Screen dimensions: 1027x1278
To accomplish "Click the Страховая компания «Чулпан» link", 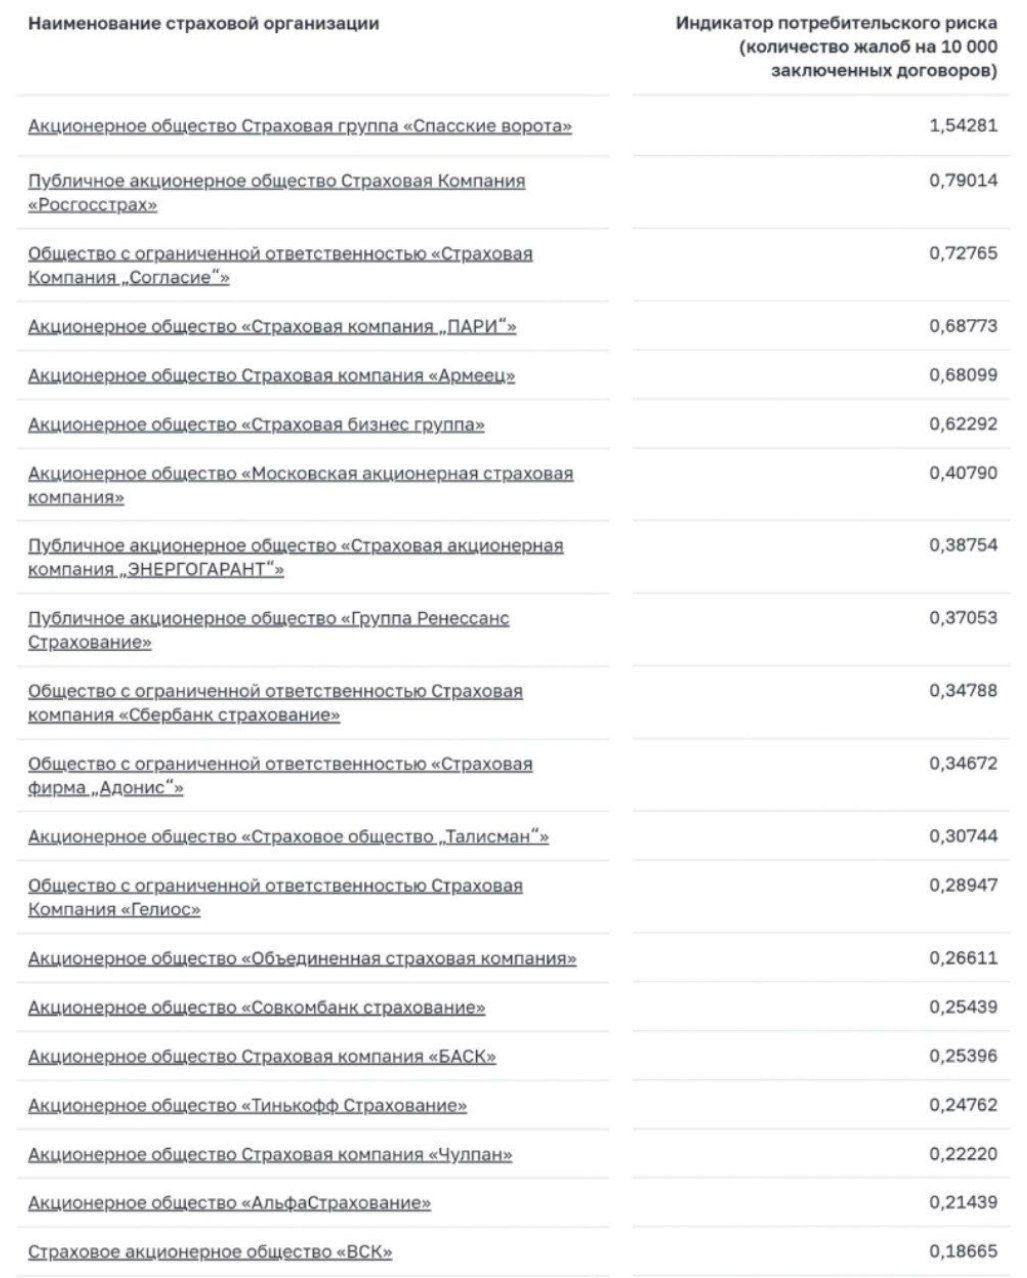I will (270, 1155).
